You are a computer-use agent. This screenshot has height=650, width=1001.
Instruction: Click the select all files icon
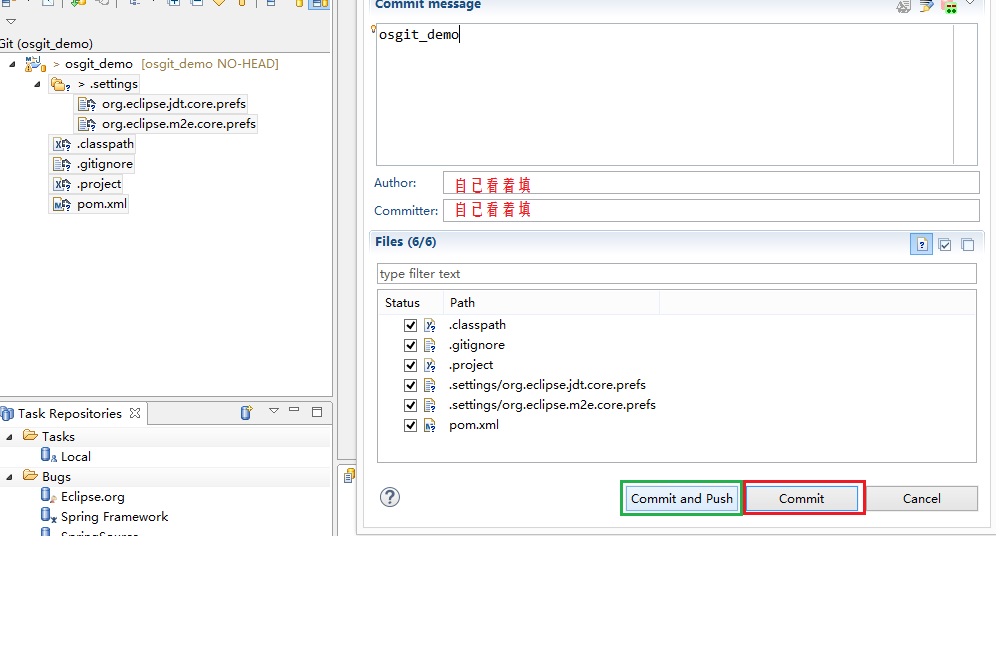tap(945, 244)
